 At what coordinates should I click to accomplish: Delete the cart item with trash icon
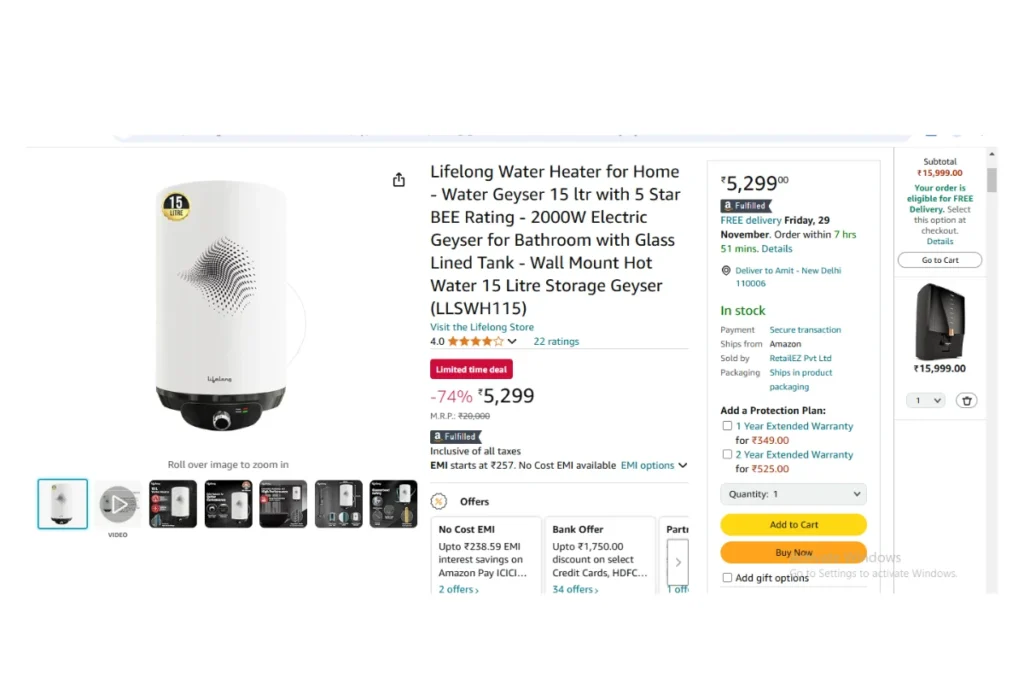(967, 400)
